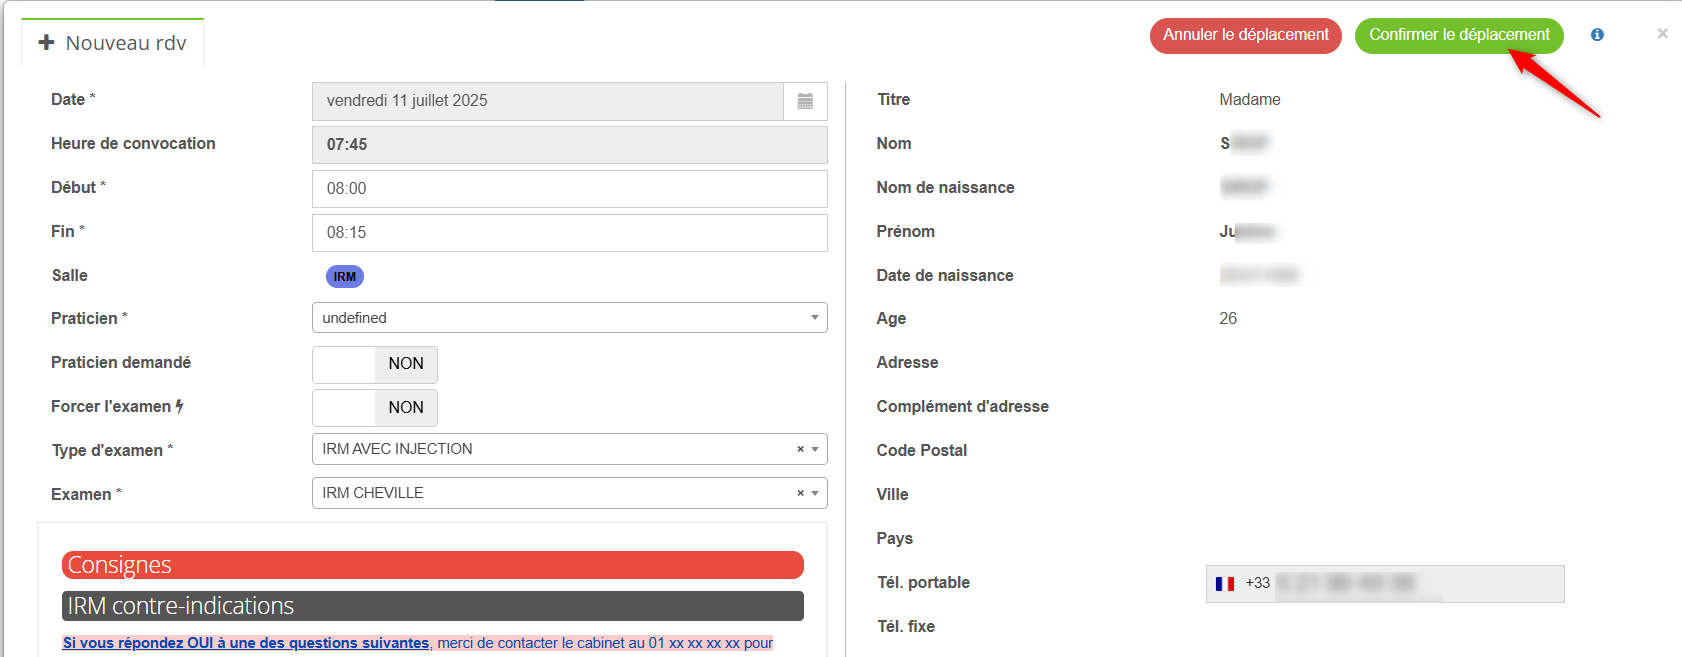1682x657 pixels.
Task: Clear the IRM AVEC INJECTION selection
Action: coord(800,449)
